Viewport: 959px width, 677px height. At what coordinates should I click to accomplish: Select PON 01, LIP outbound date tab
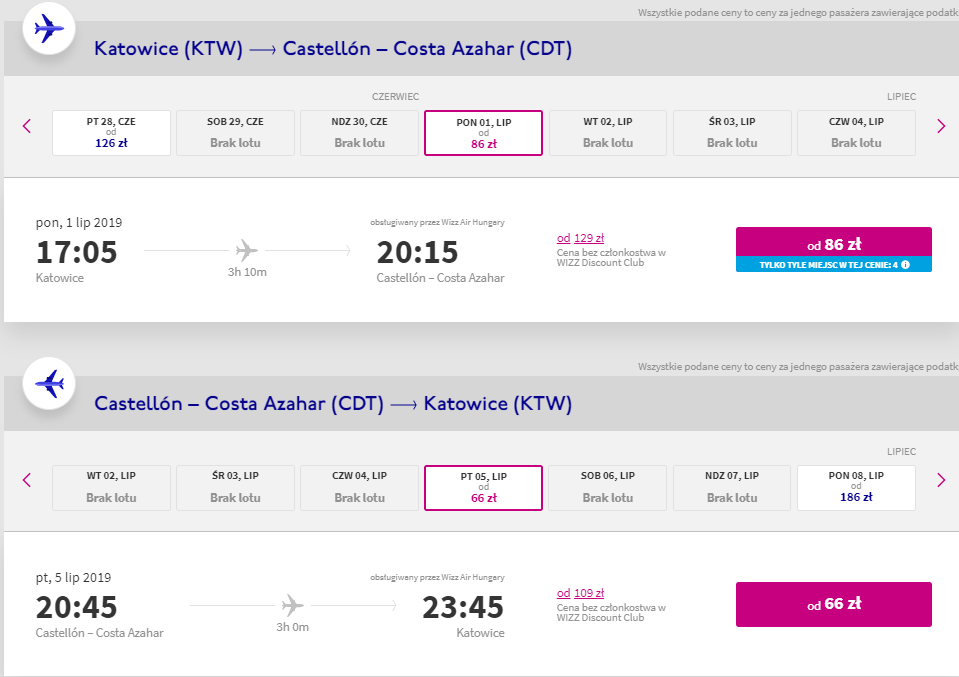[483, 133]
